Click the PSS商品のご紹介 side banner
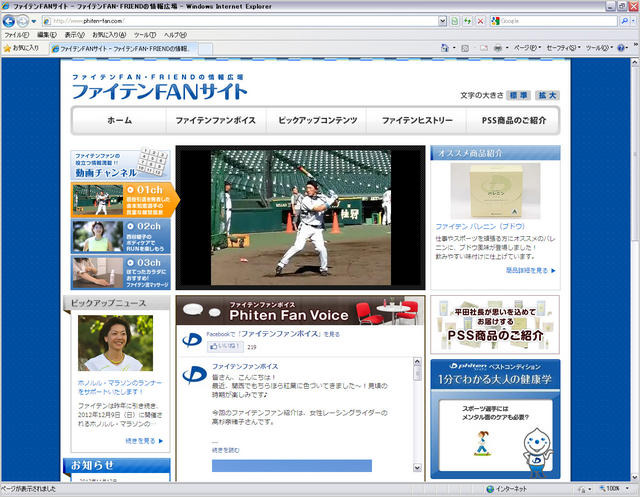This screenshot has height=497, width=640. (495, 325)
